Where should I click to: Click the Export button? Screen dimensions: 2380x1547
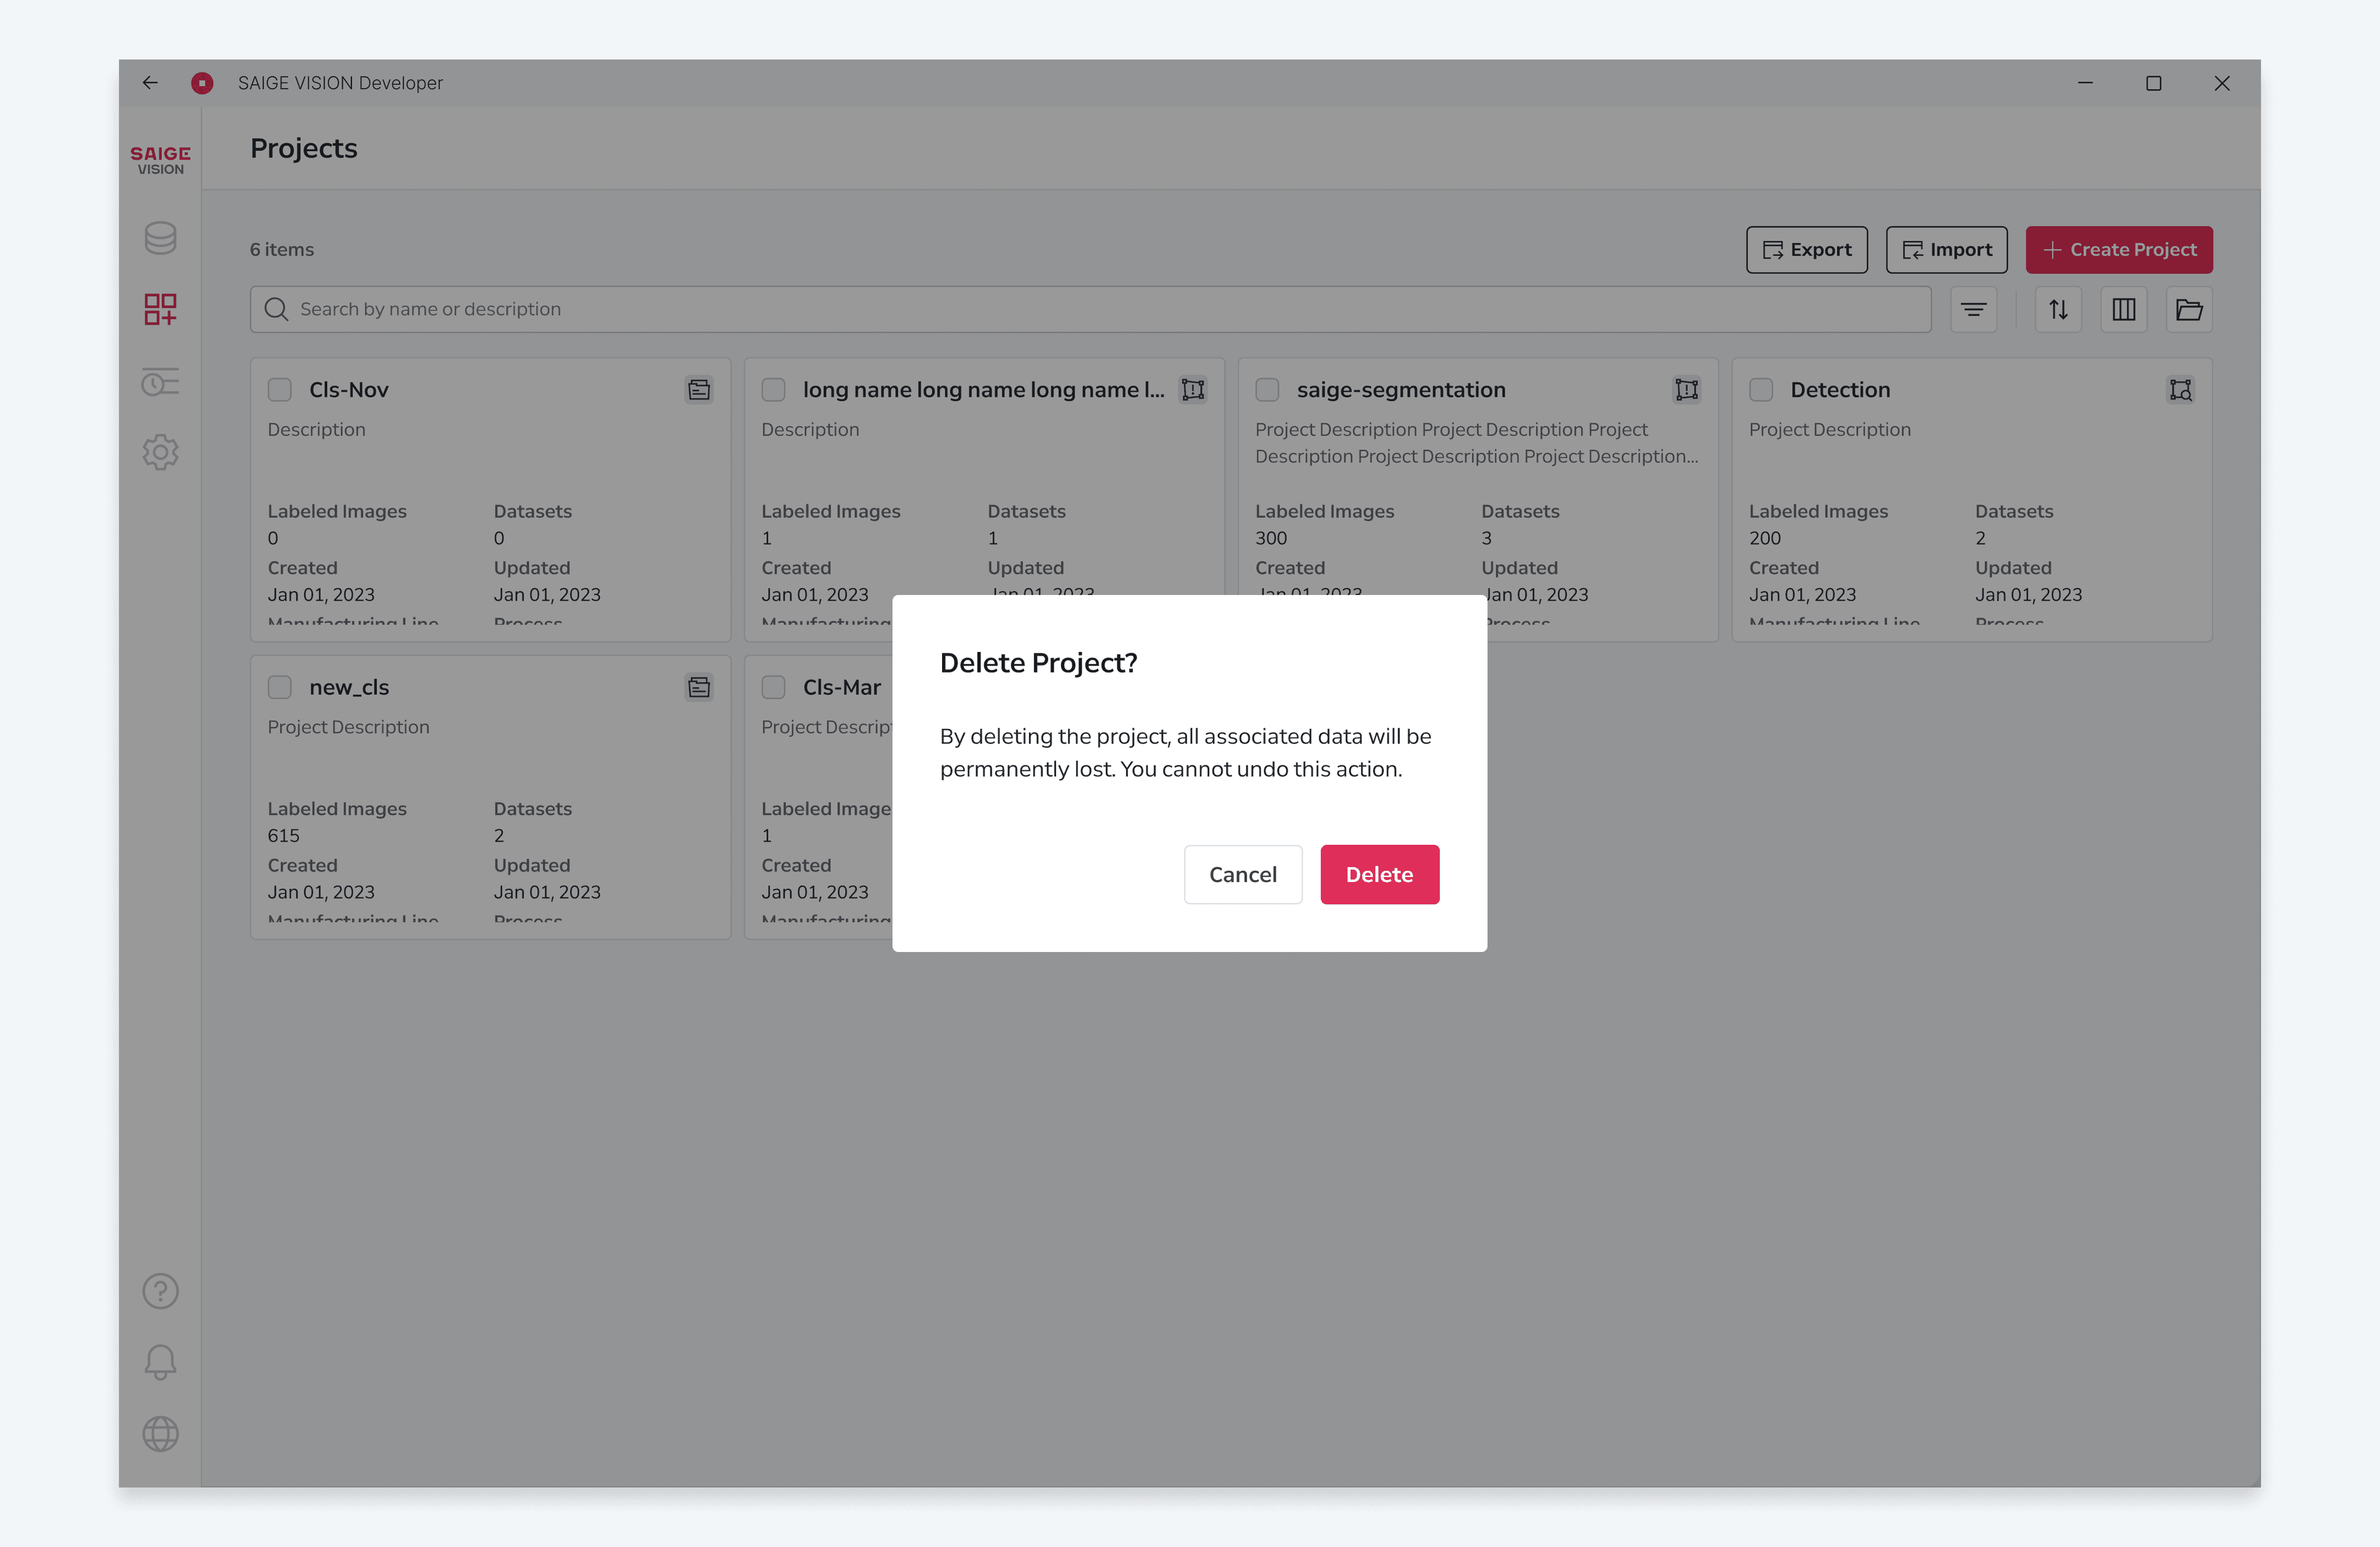coord(1806,250)
